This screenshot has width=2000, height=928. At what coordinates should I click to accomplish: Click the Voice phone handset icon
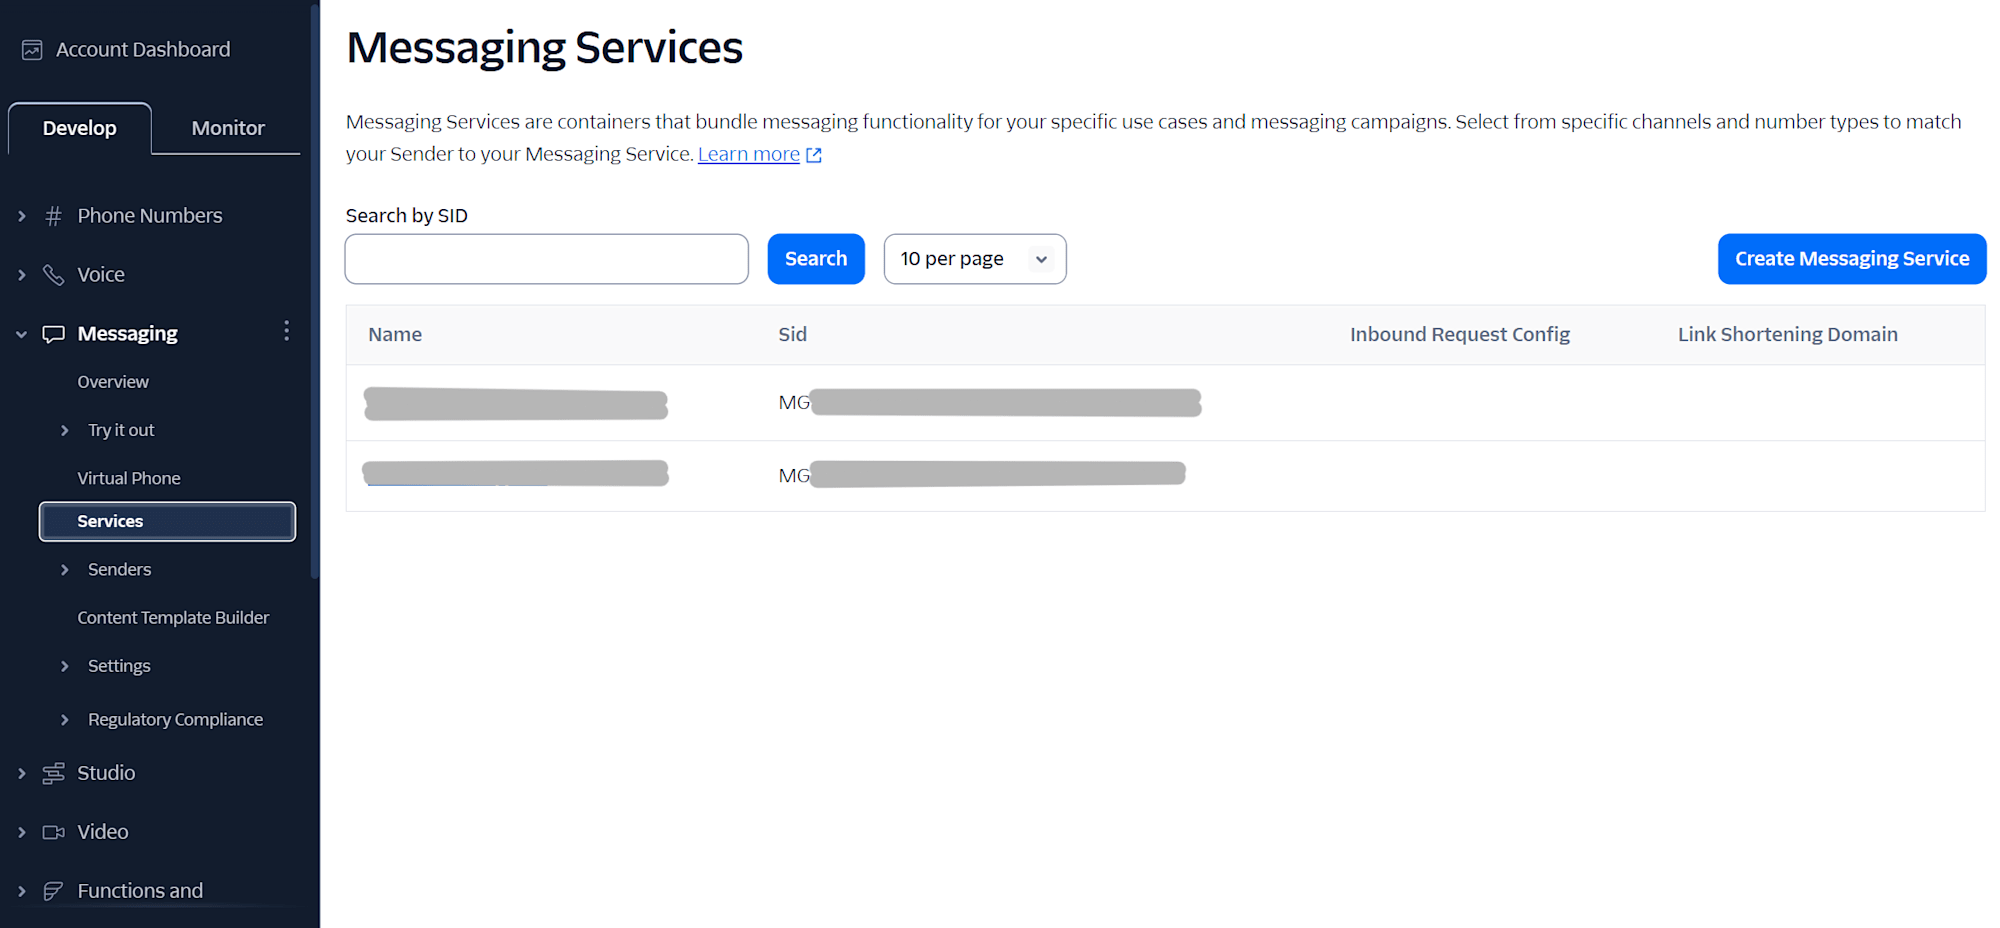pyautogui.click(x=54, y=275)
